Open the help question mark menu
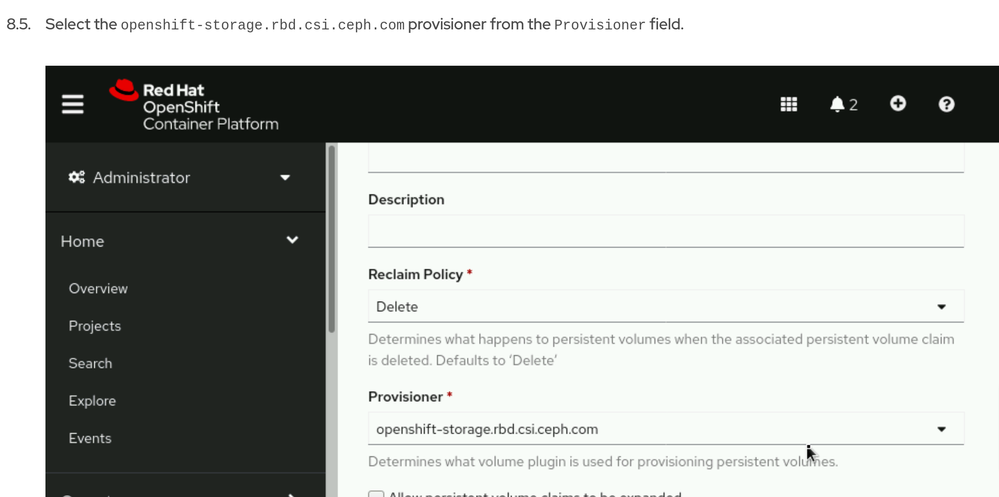The height and width of the screenshot is (497, 999). click(947, 104)
